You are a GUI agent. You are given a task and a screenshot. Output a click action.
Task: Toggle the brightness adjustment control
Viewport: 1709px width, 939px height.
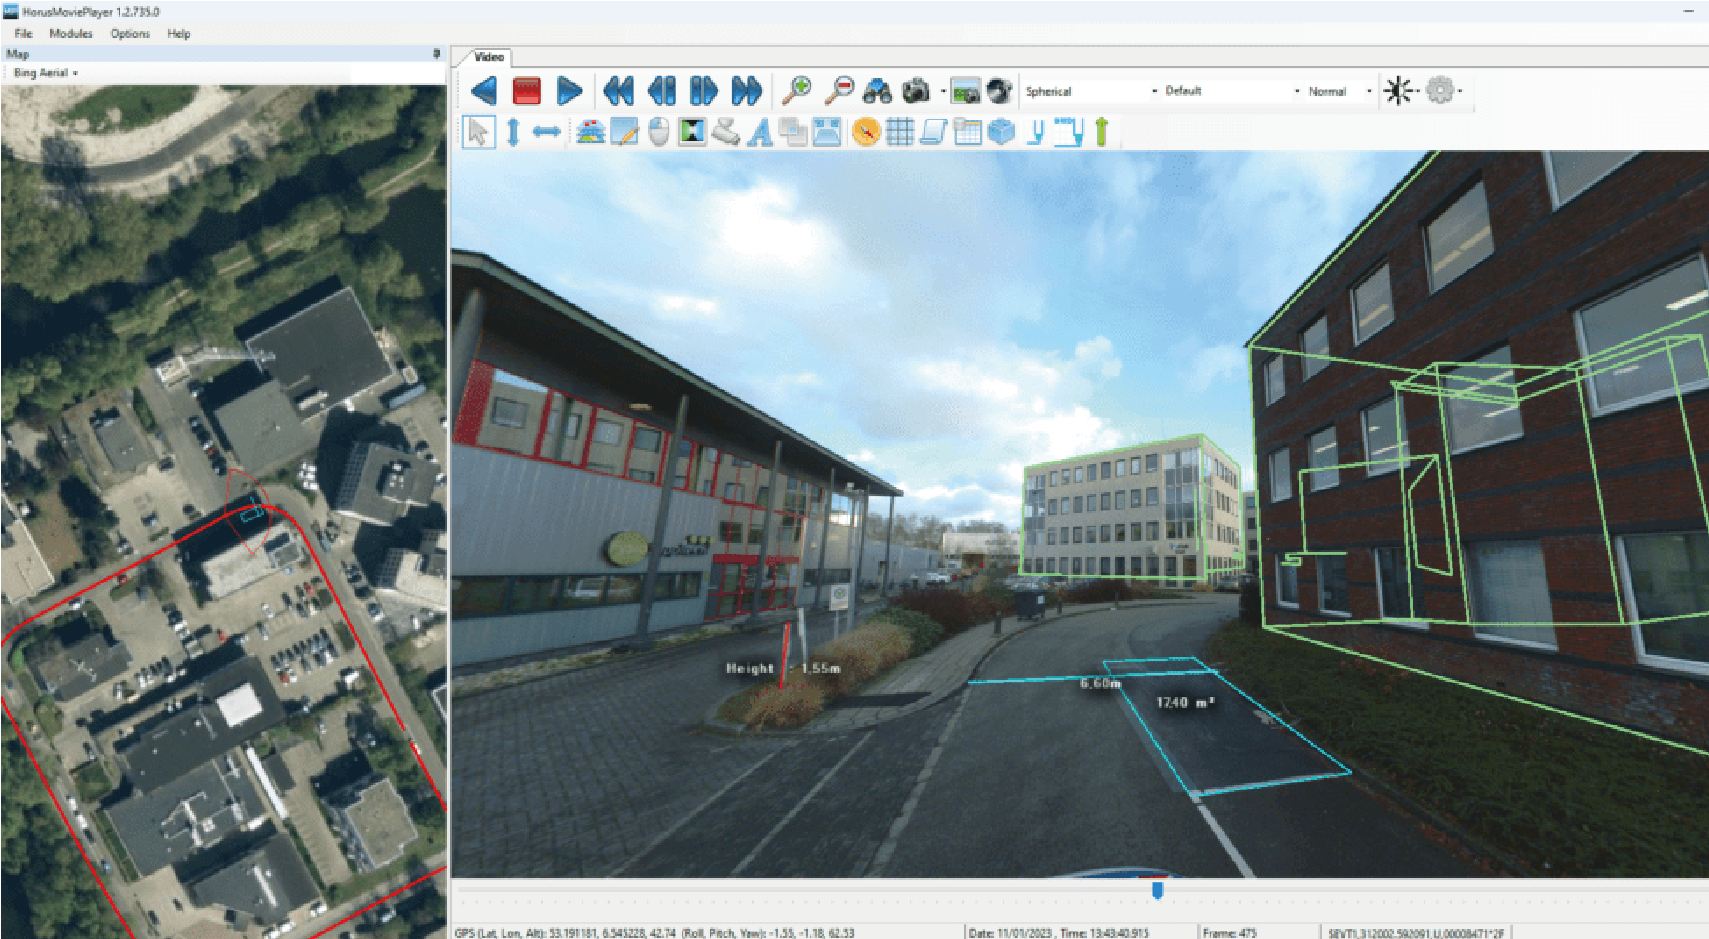pos(1397,90)
